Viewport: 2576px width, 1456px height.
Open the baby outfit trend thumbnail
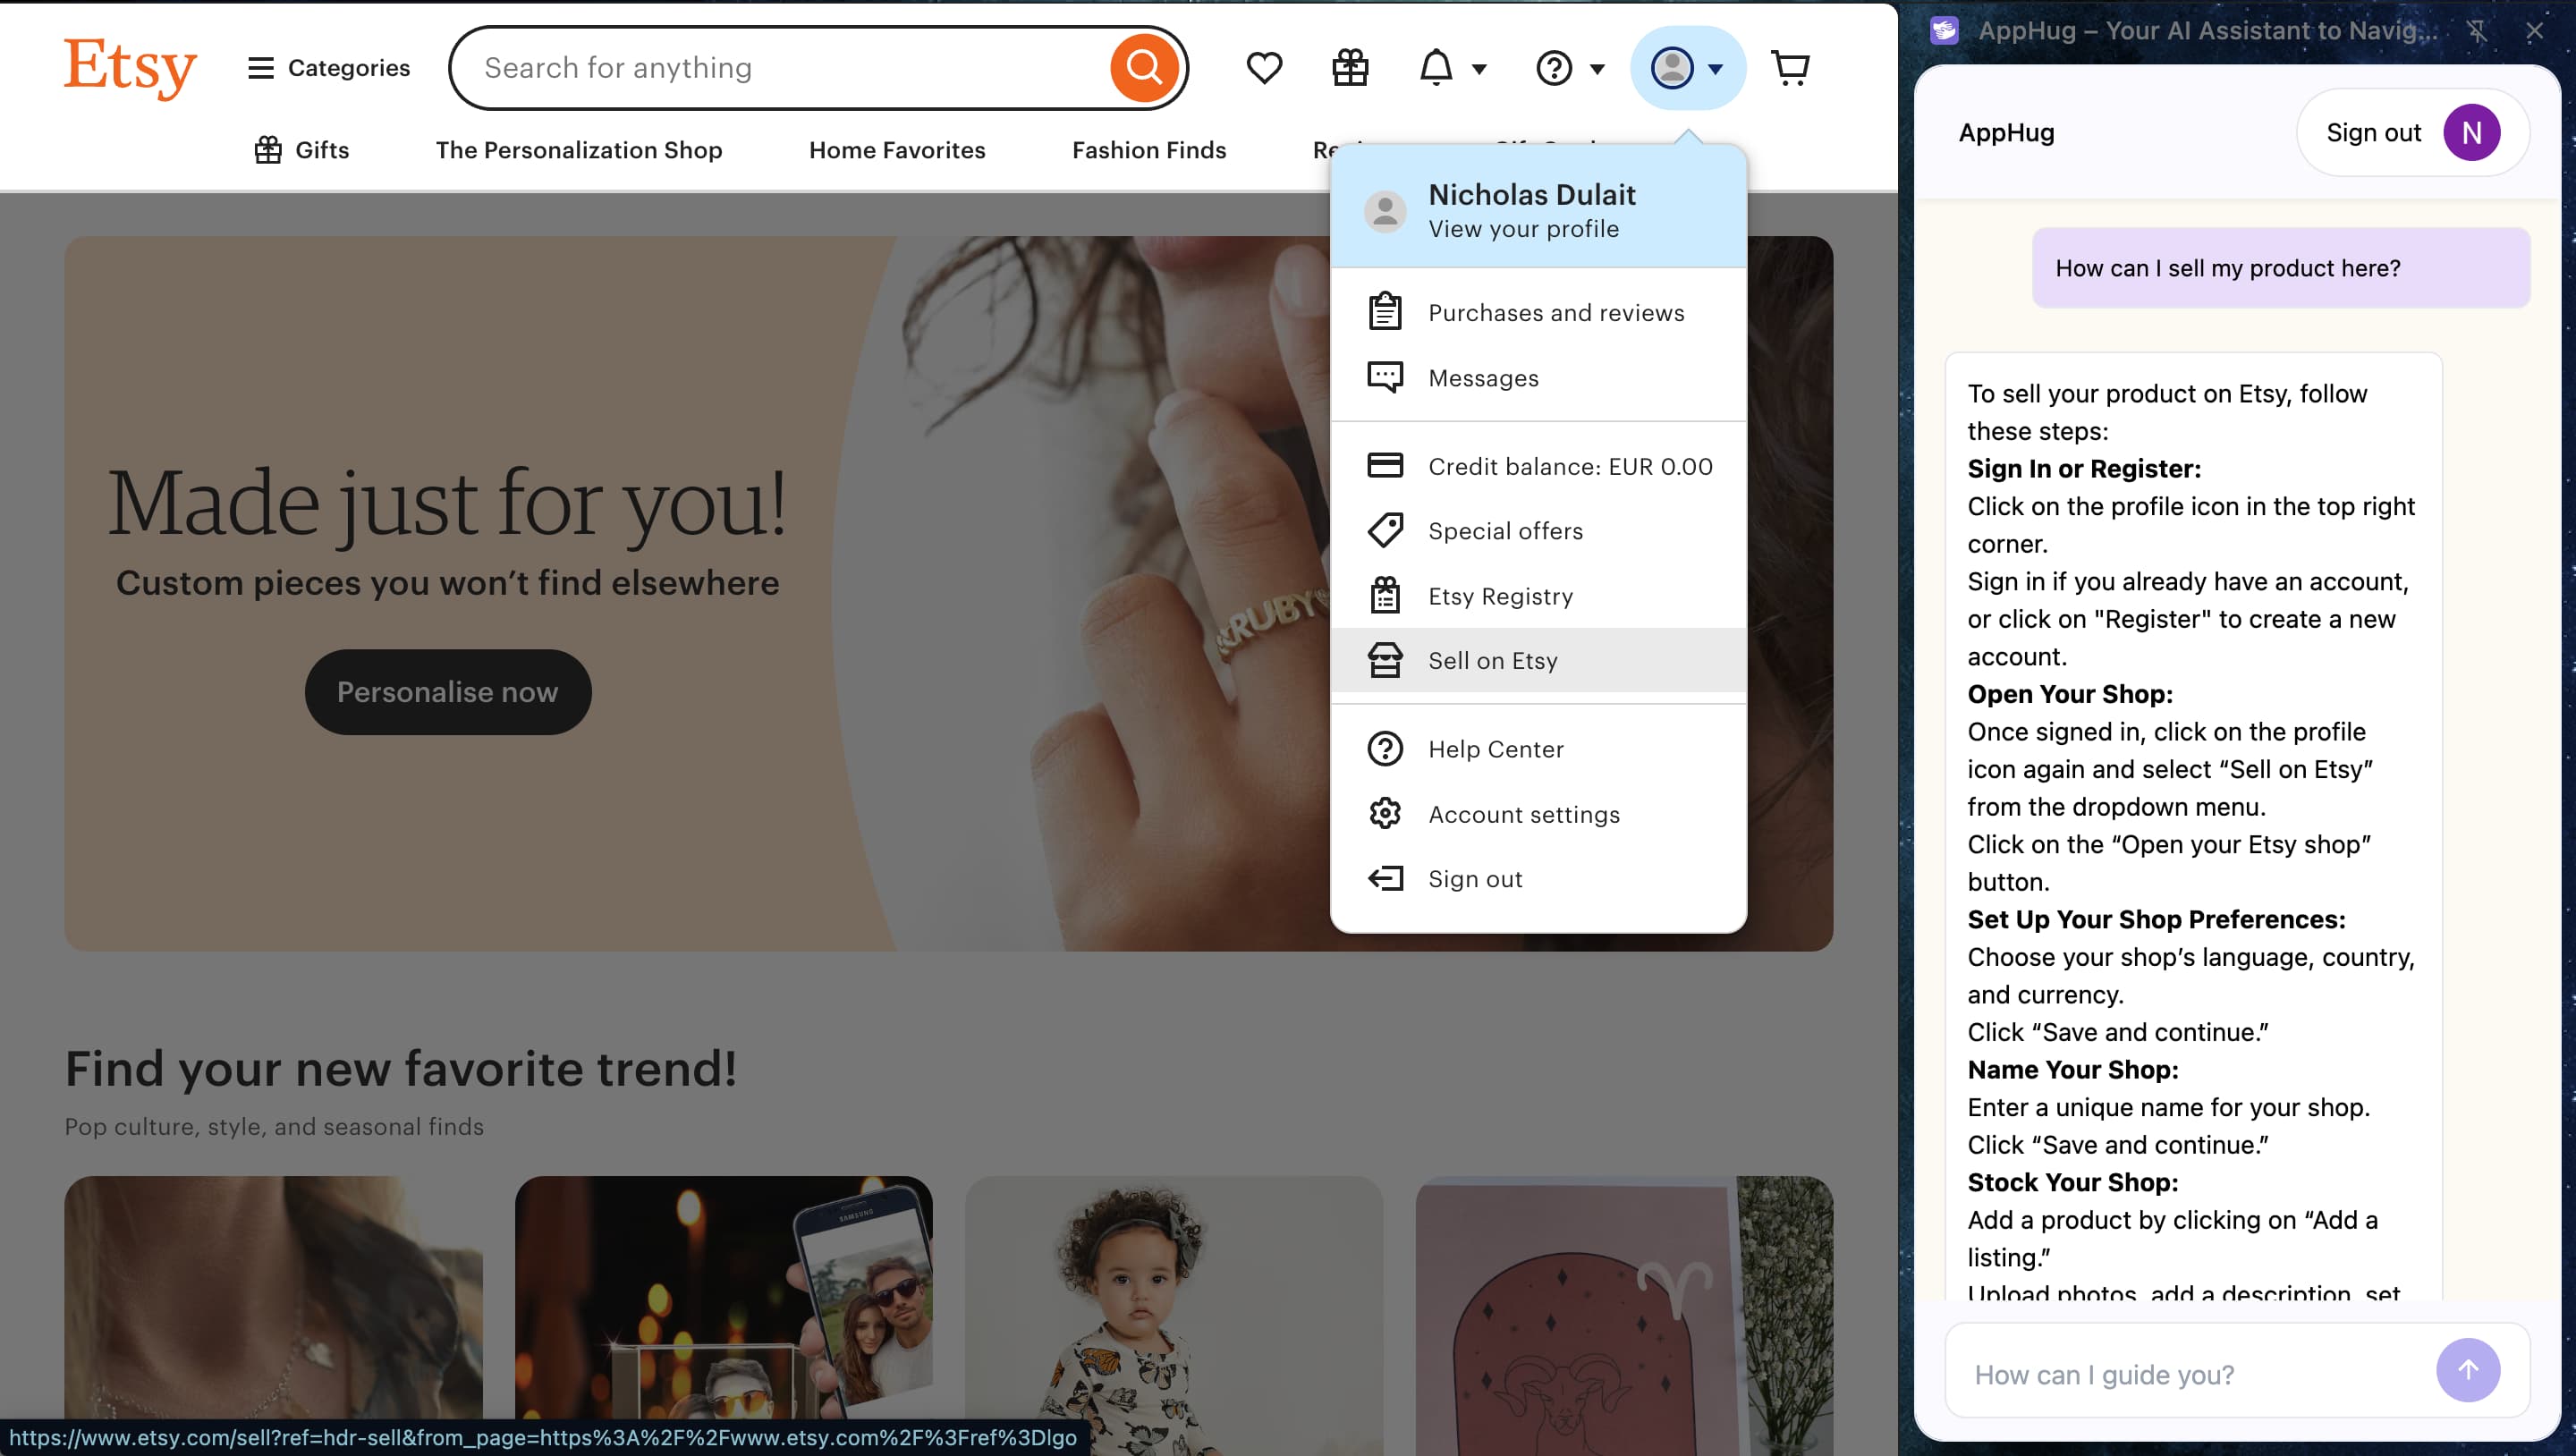[1174, 1315]
